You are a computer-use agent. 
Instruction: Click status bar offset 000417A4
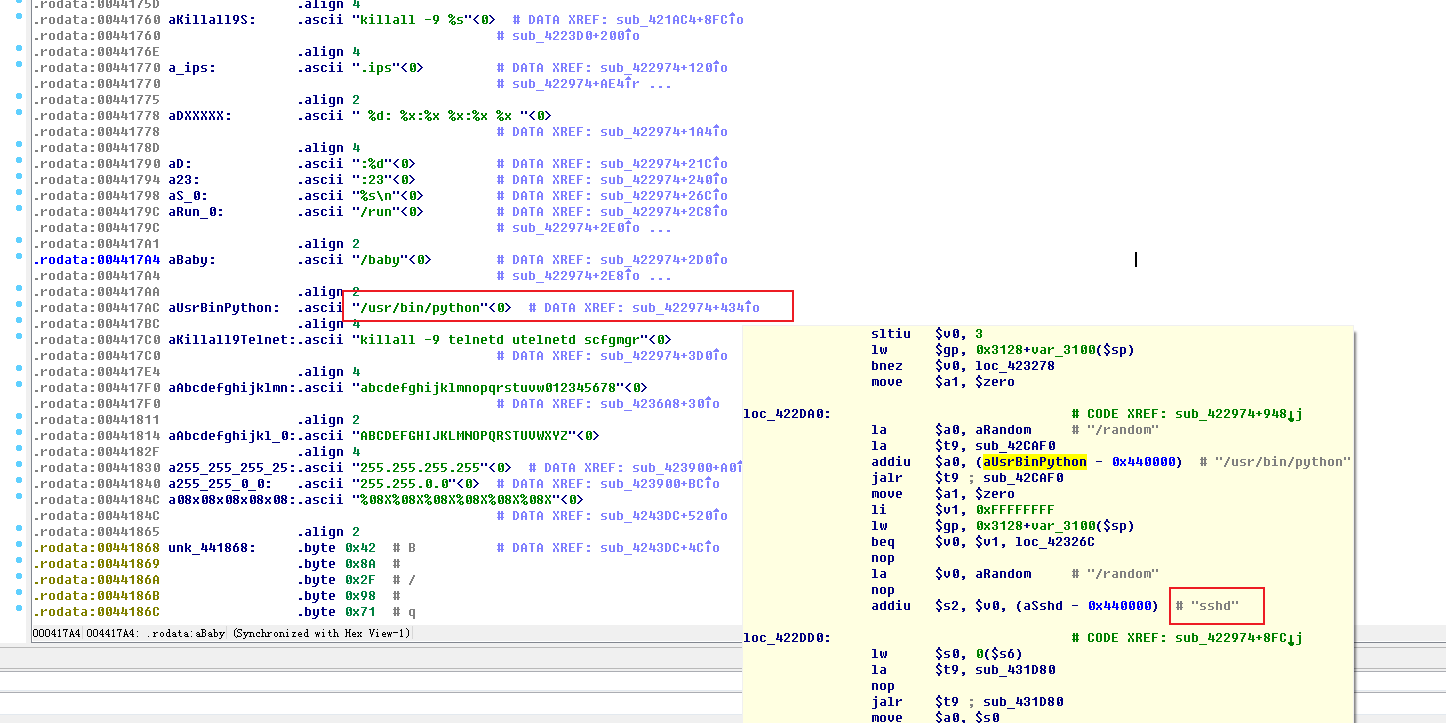click(x=57, y=633)
